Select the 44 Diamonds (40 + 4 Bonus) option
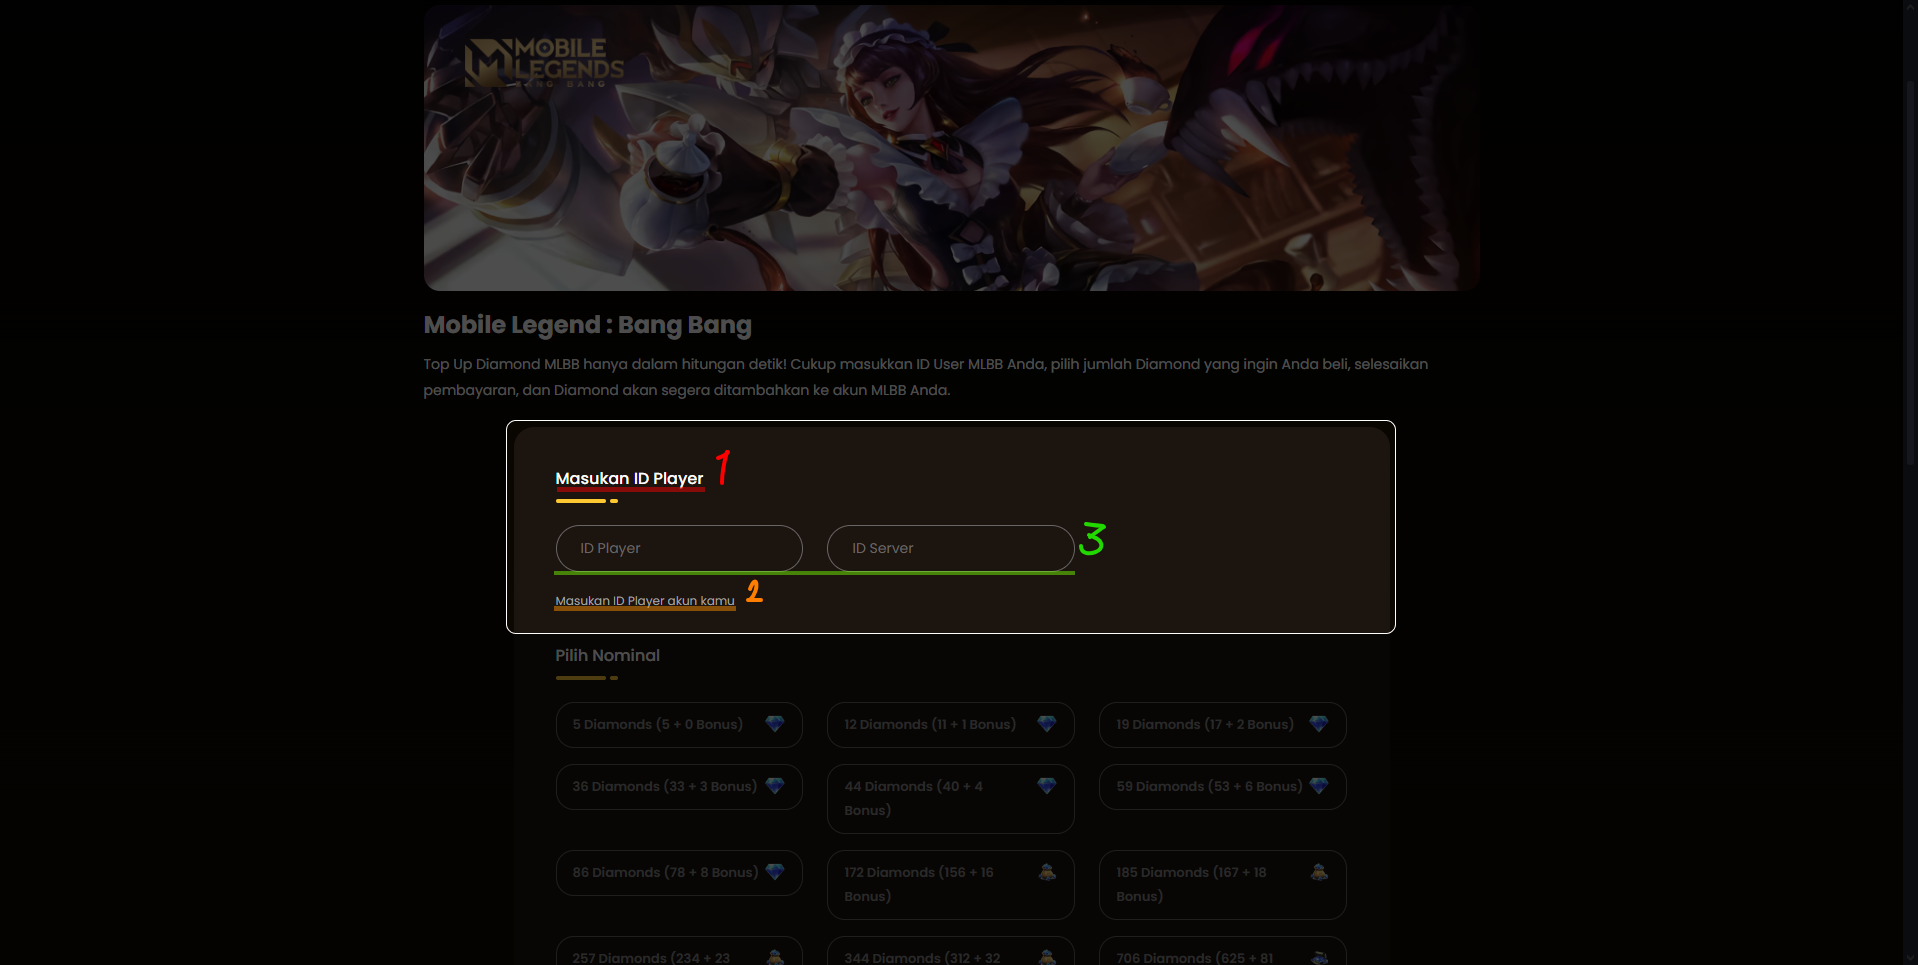 (x=951, y=799)
